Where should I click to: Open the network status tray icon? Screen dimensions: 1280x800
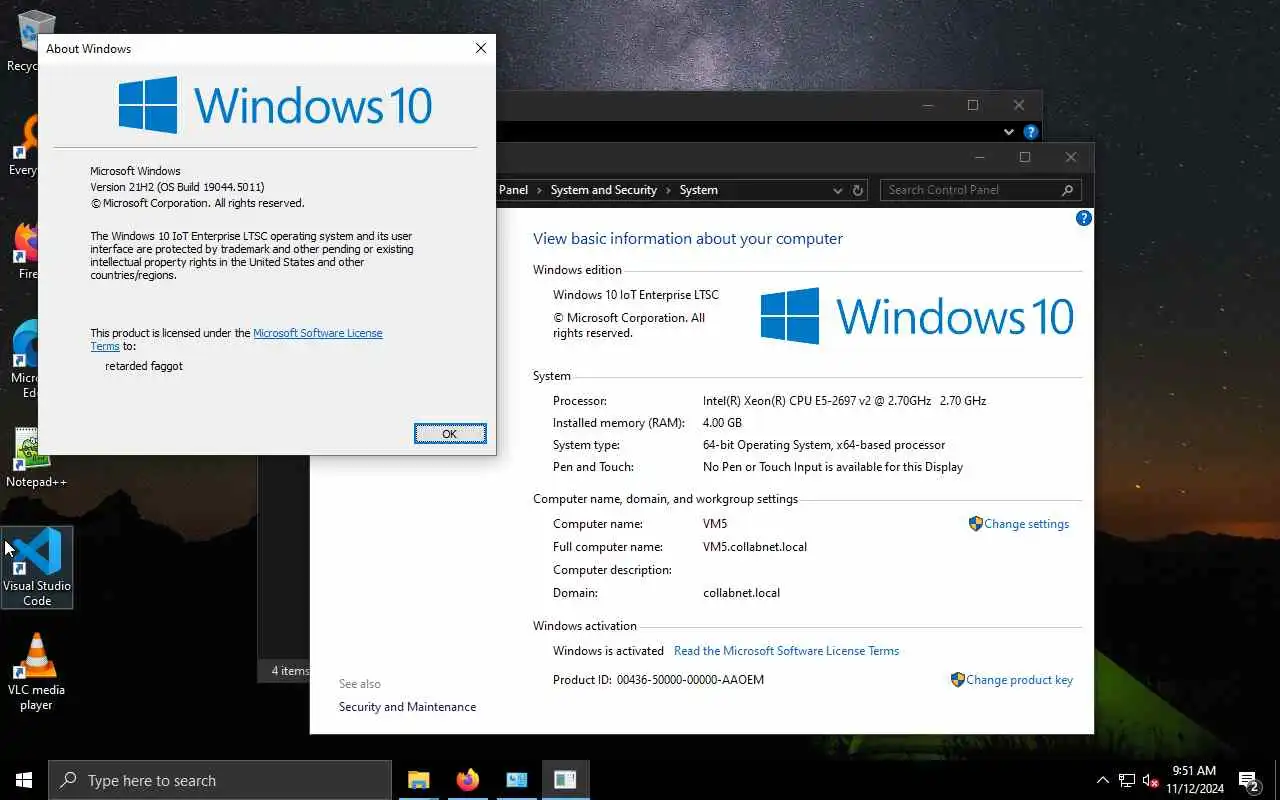tap(1127, 780)
